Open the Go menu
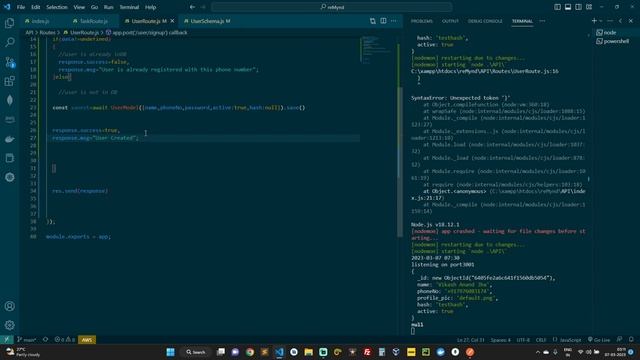The height and width of the screenshot is (360, 640). pos(94,7)
